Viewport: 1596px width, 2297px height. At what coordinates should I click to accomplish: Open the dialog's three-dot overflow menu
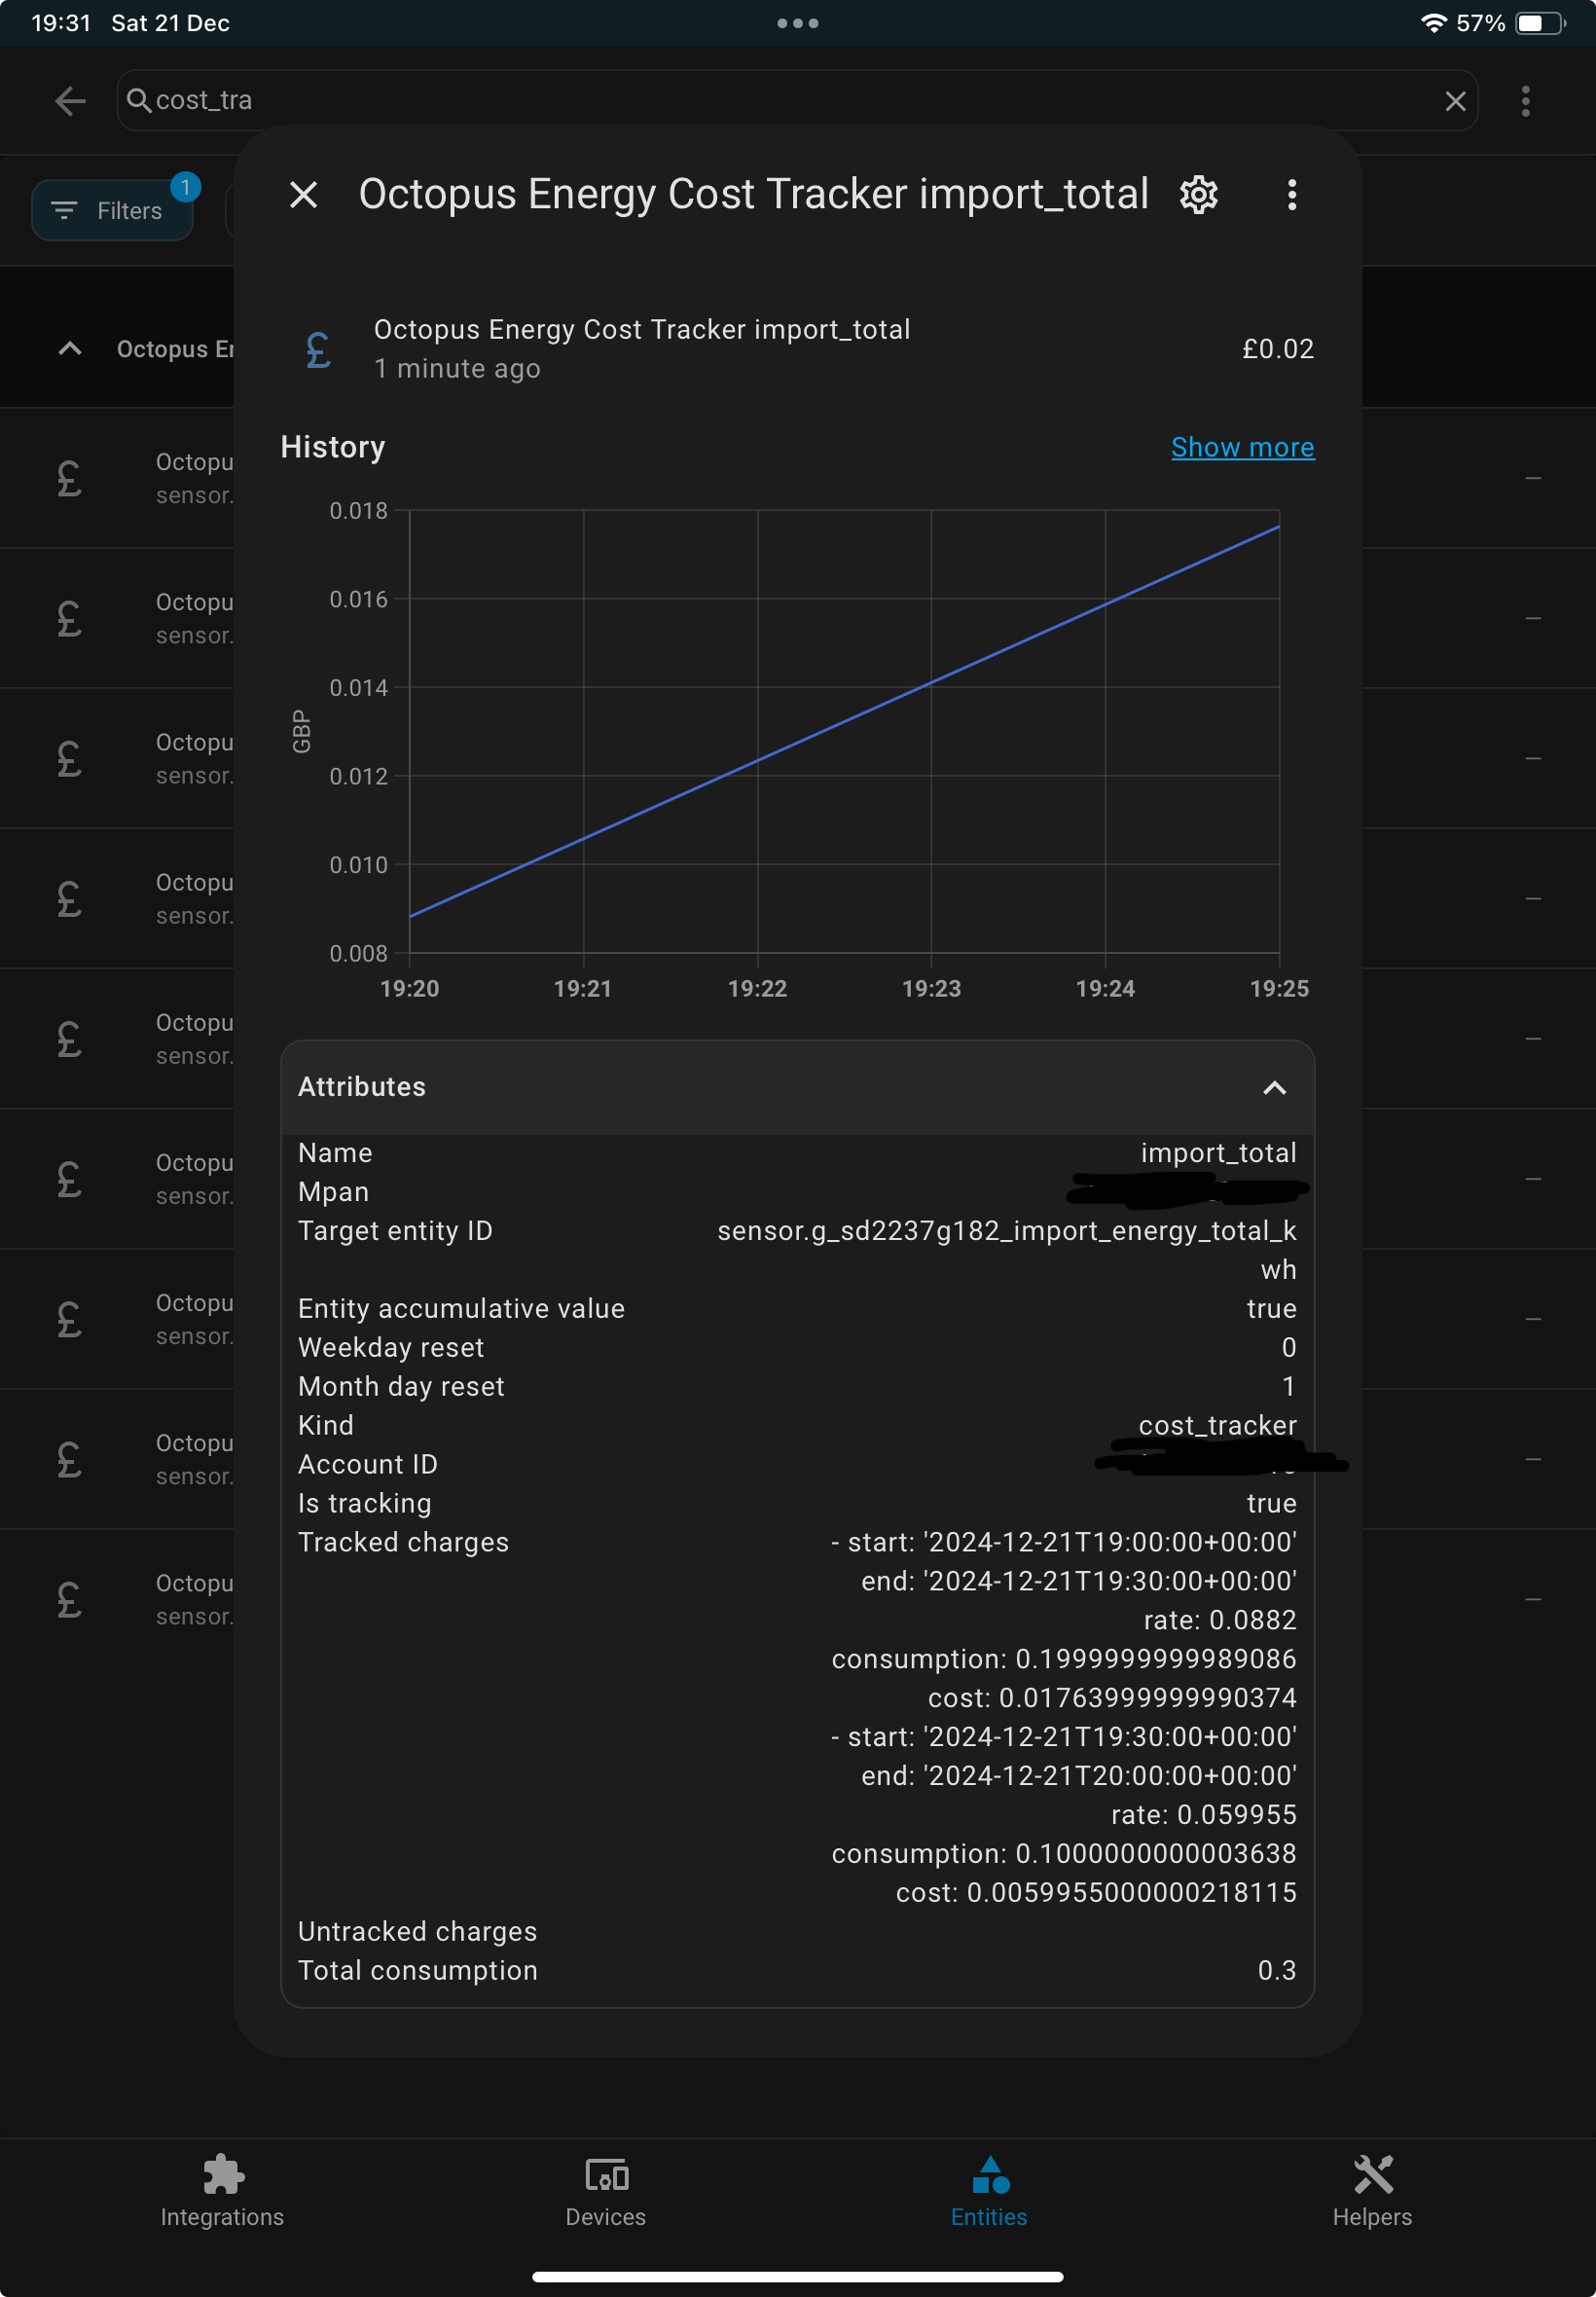(1291, 195)
